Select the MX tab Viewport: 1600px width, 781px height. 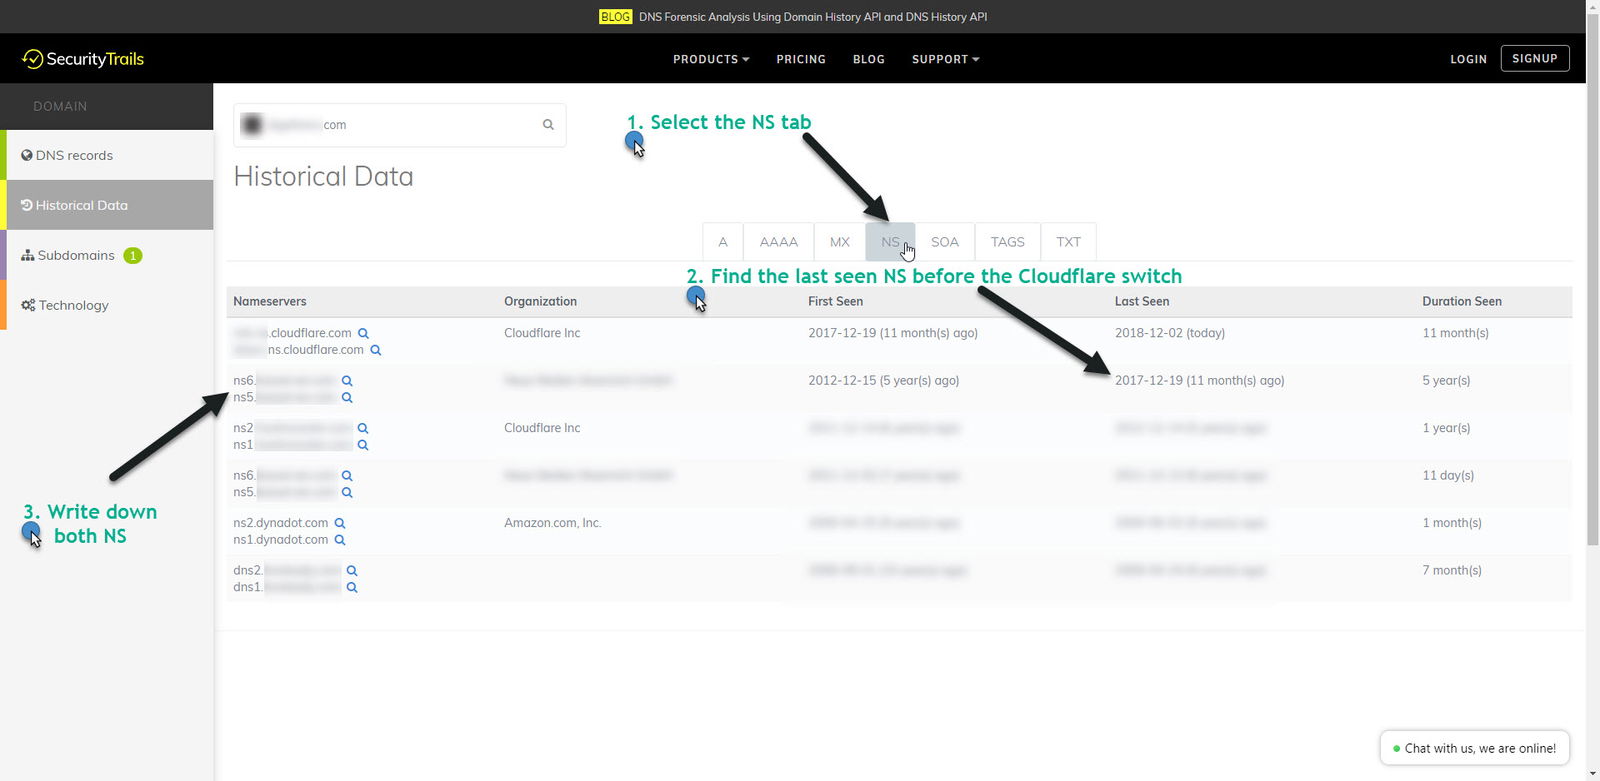click(x=840, y=242)
